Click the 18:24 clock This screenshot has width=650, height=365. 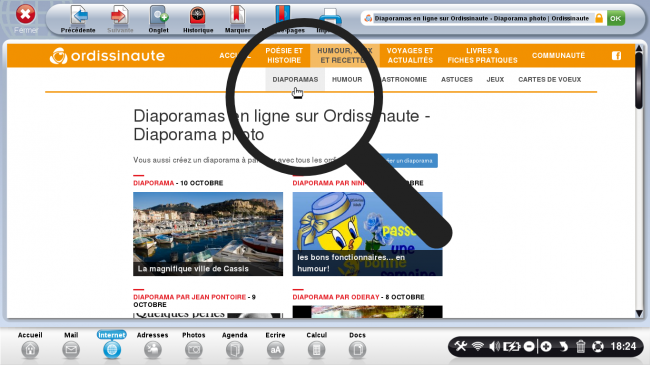pos(623,346)
